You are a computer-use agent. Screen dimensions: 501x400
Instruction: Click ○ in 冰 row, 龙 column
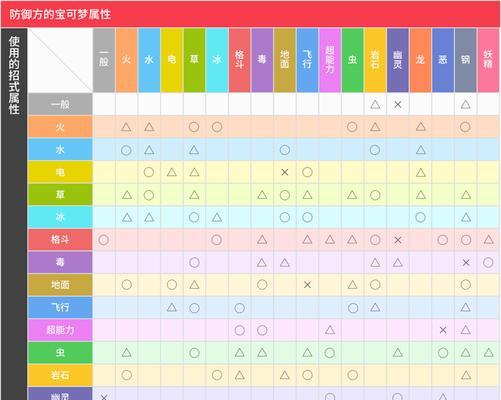pos(420,217)
